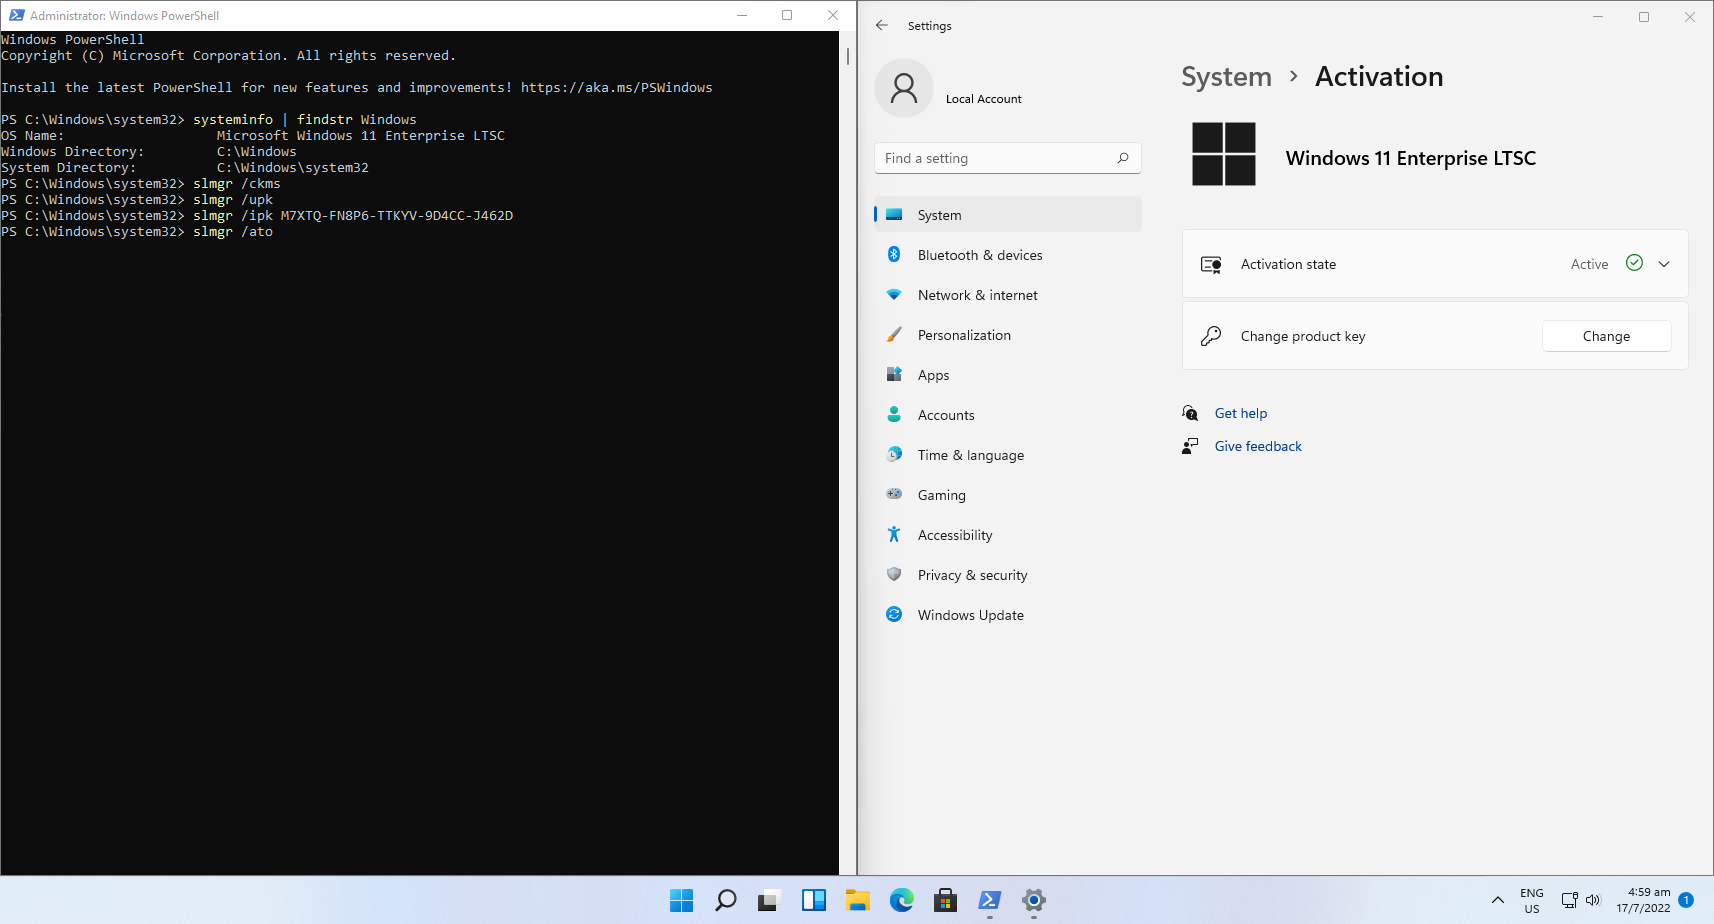Open System in Settings sidebar
Screen dimensions: 1714x924
point(1008,215)
